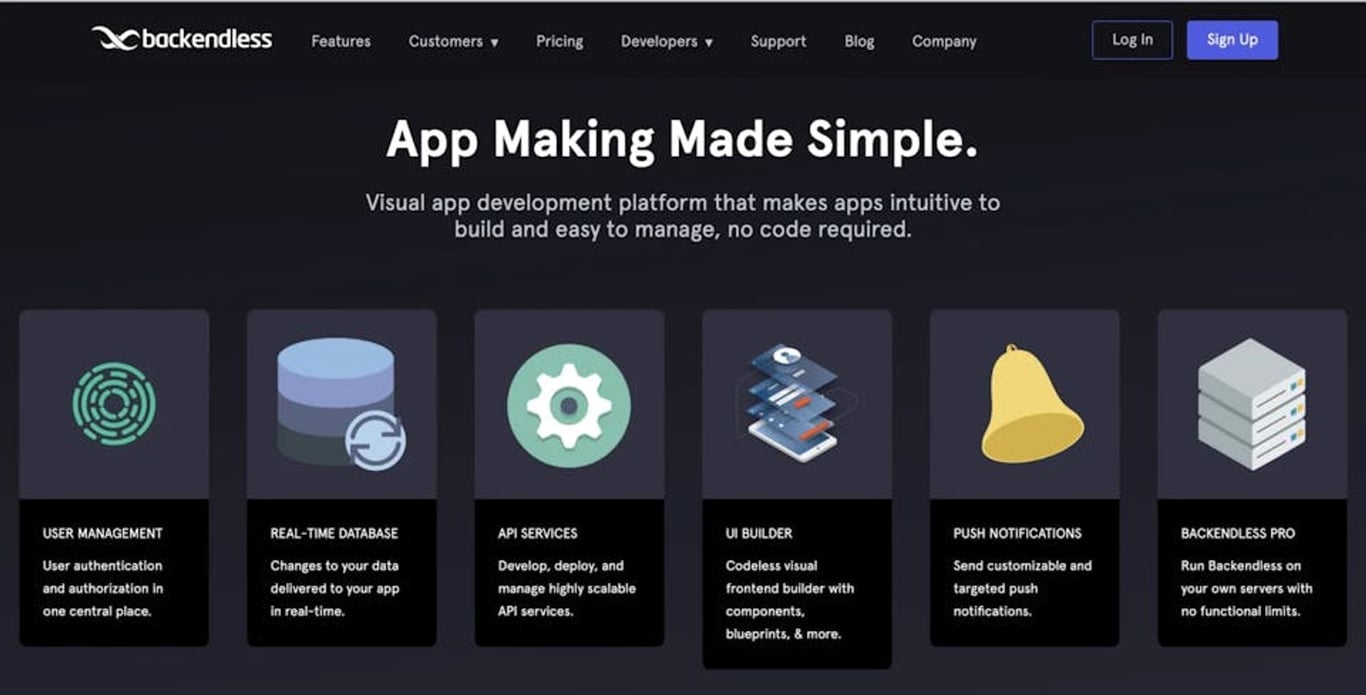The image size is (1366, 695).
Task: Select the REAL-TIME DATABASE card title
Action: 334,533
